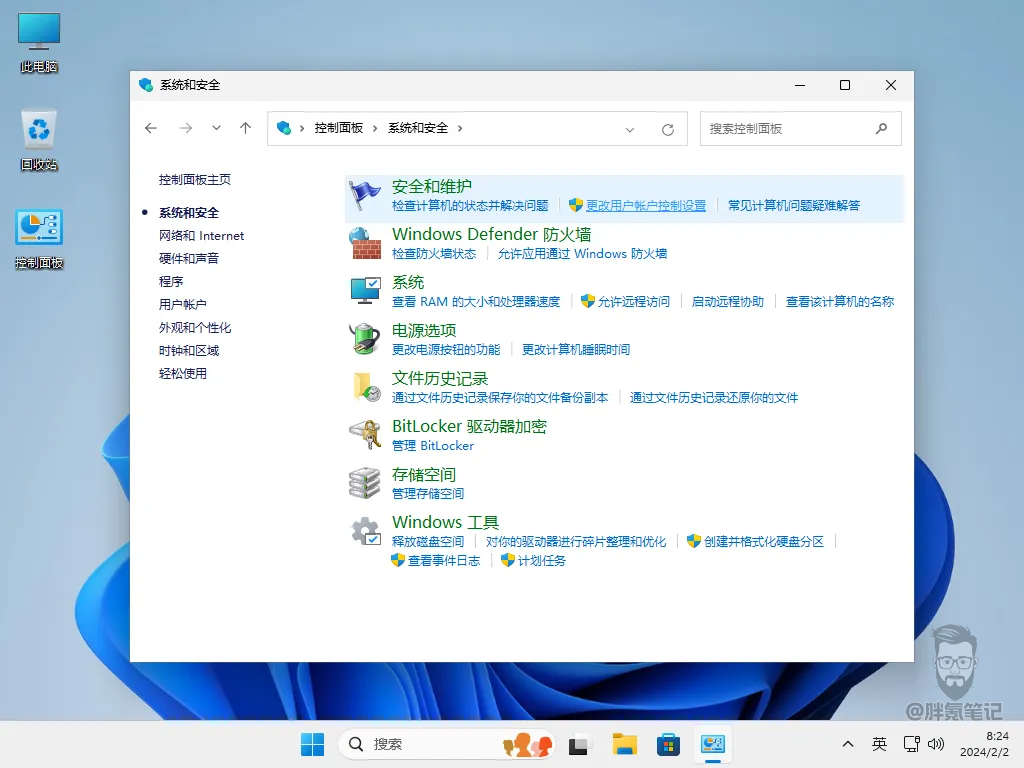Select 程序 in the sidebar
Screen dimensions: 1024x768
(170, 281)
